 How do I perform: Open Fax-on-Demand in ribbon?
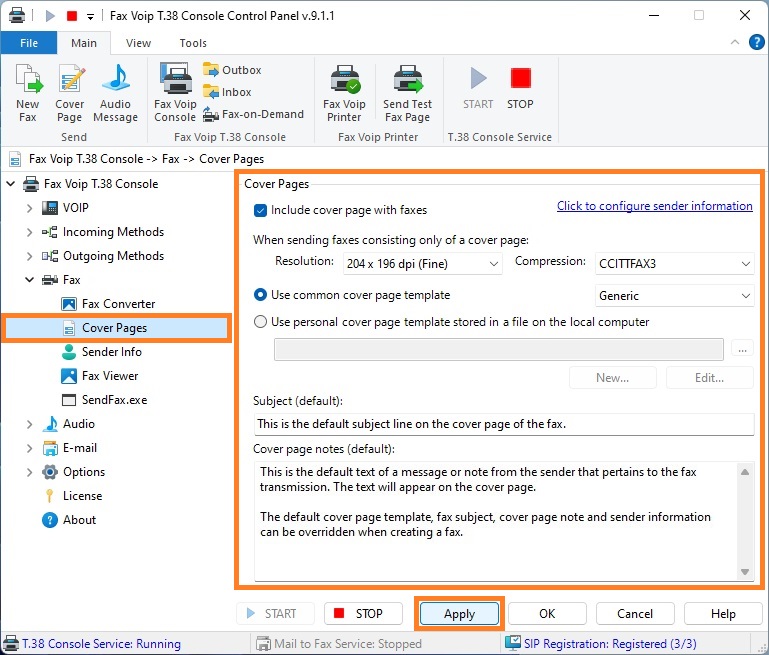[x=254, y=114]
